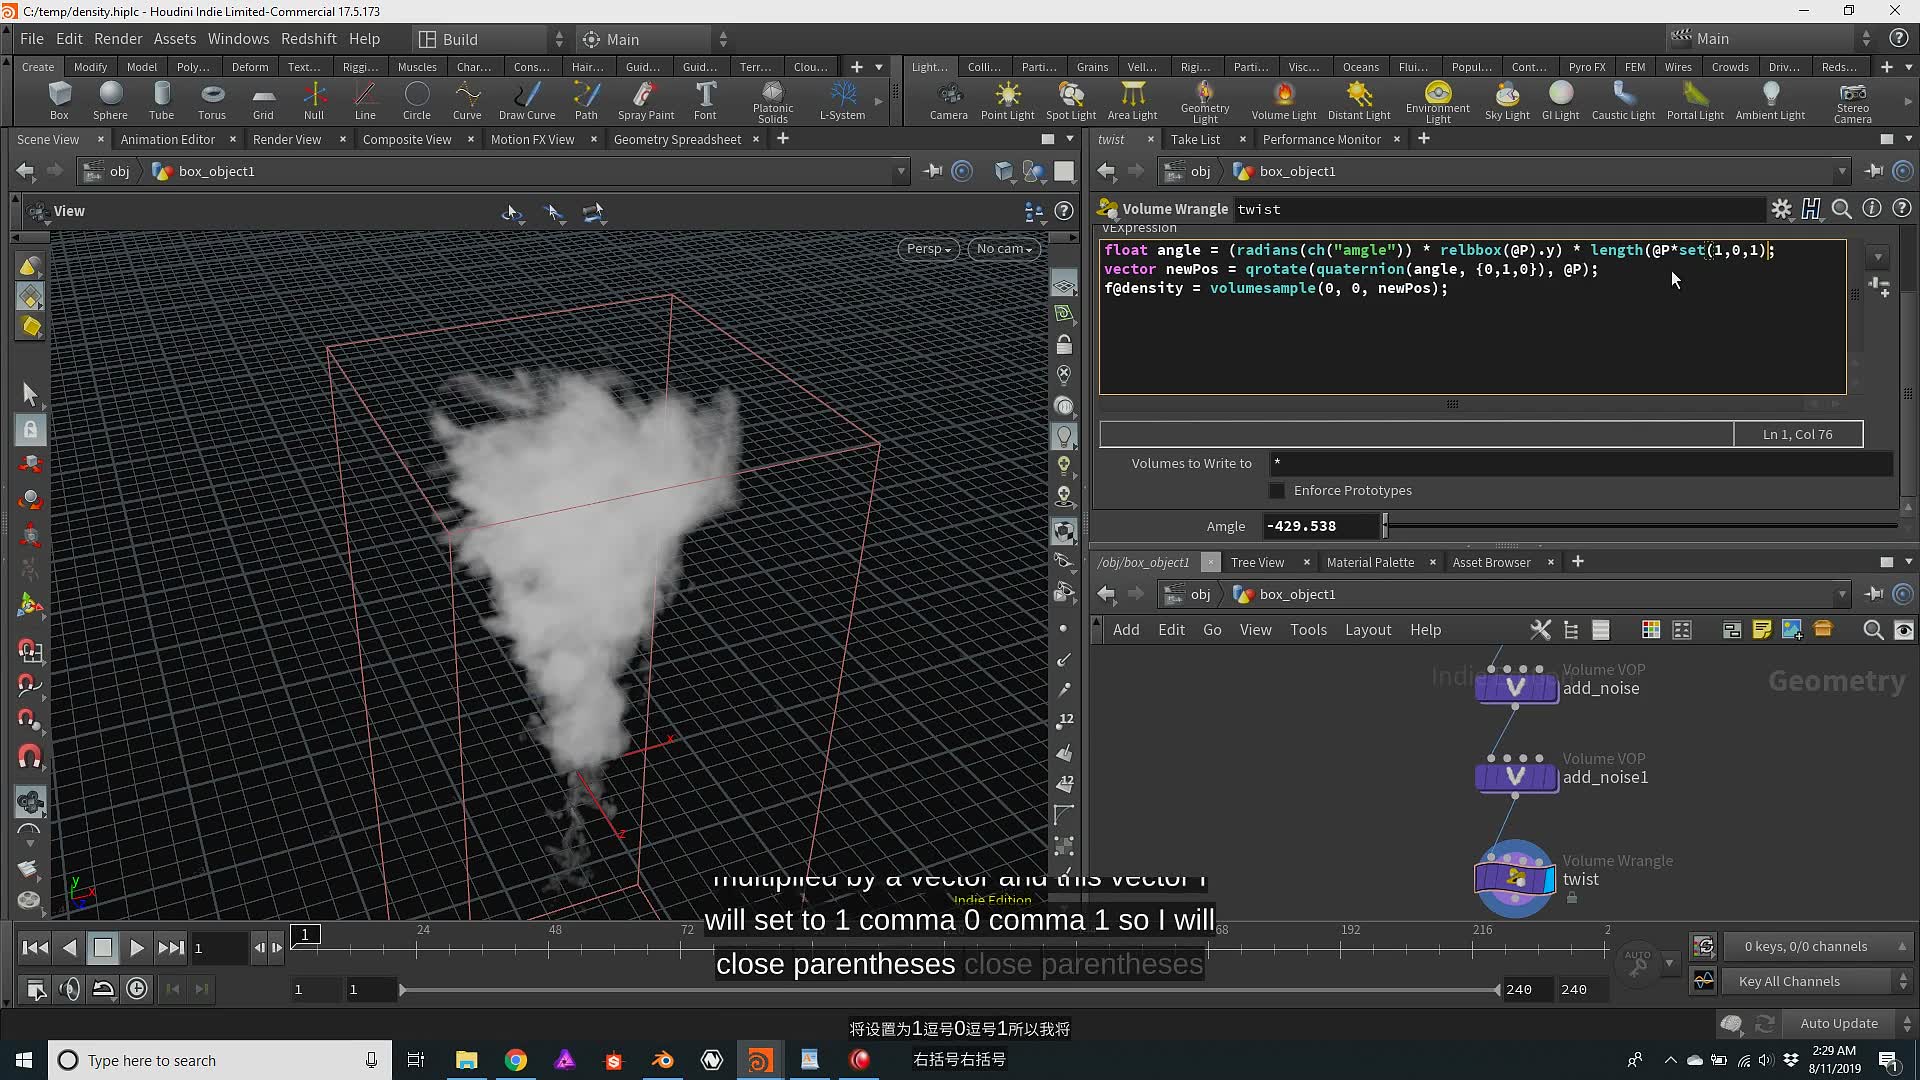Click the add_noise Volume VOP node
1920x1080 pixels.
1516,687
